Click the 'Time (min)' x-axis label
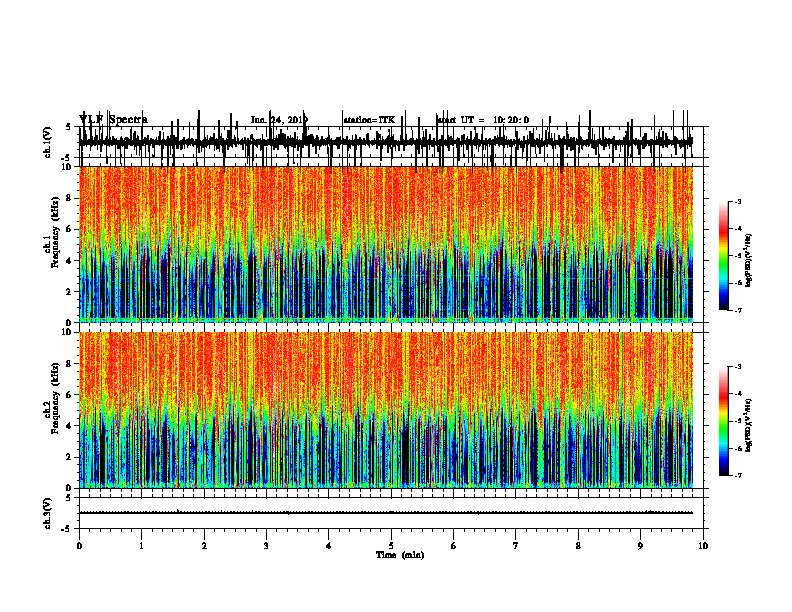This screenshot has height=612, width=792. click(400, 555)
